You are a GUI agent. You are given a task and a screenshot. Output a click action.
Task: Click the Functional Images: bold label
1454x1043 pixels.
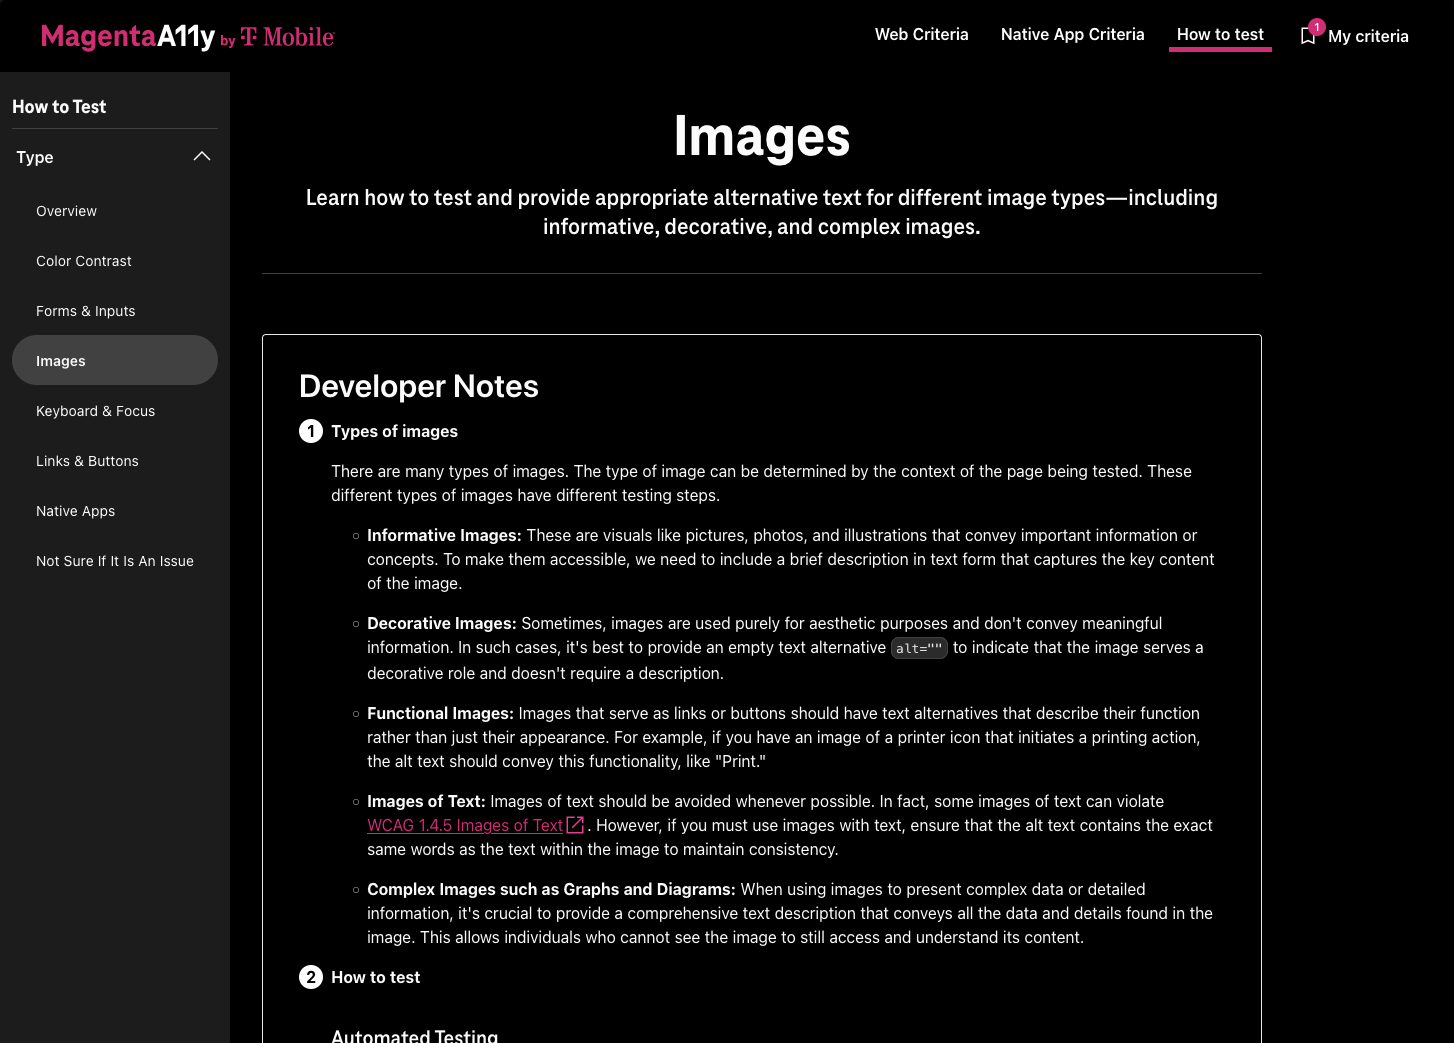(x=440, y=713)
